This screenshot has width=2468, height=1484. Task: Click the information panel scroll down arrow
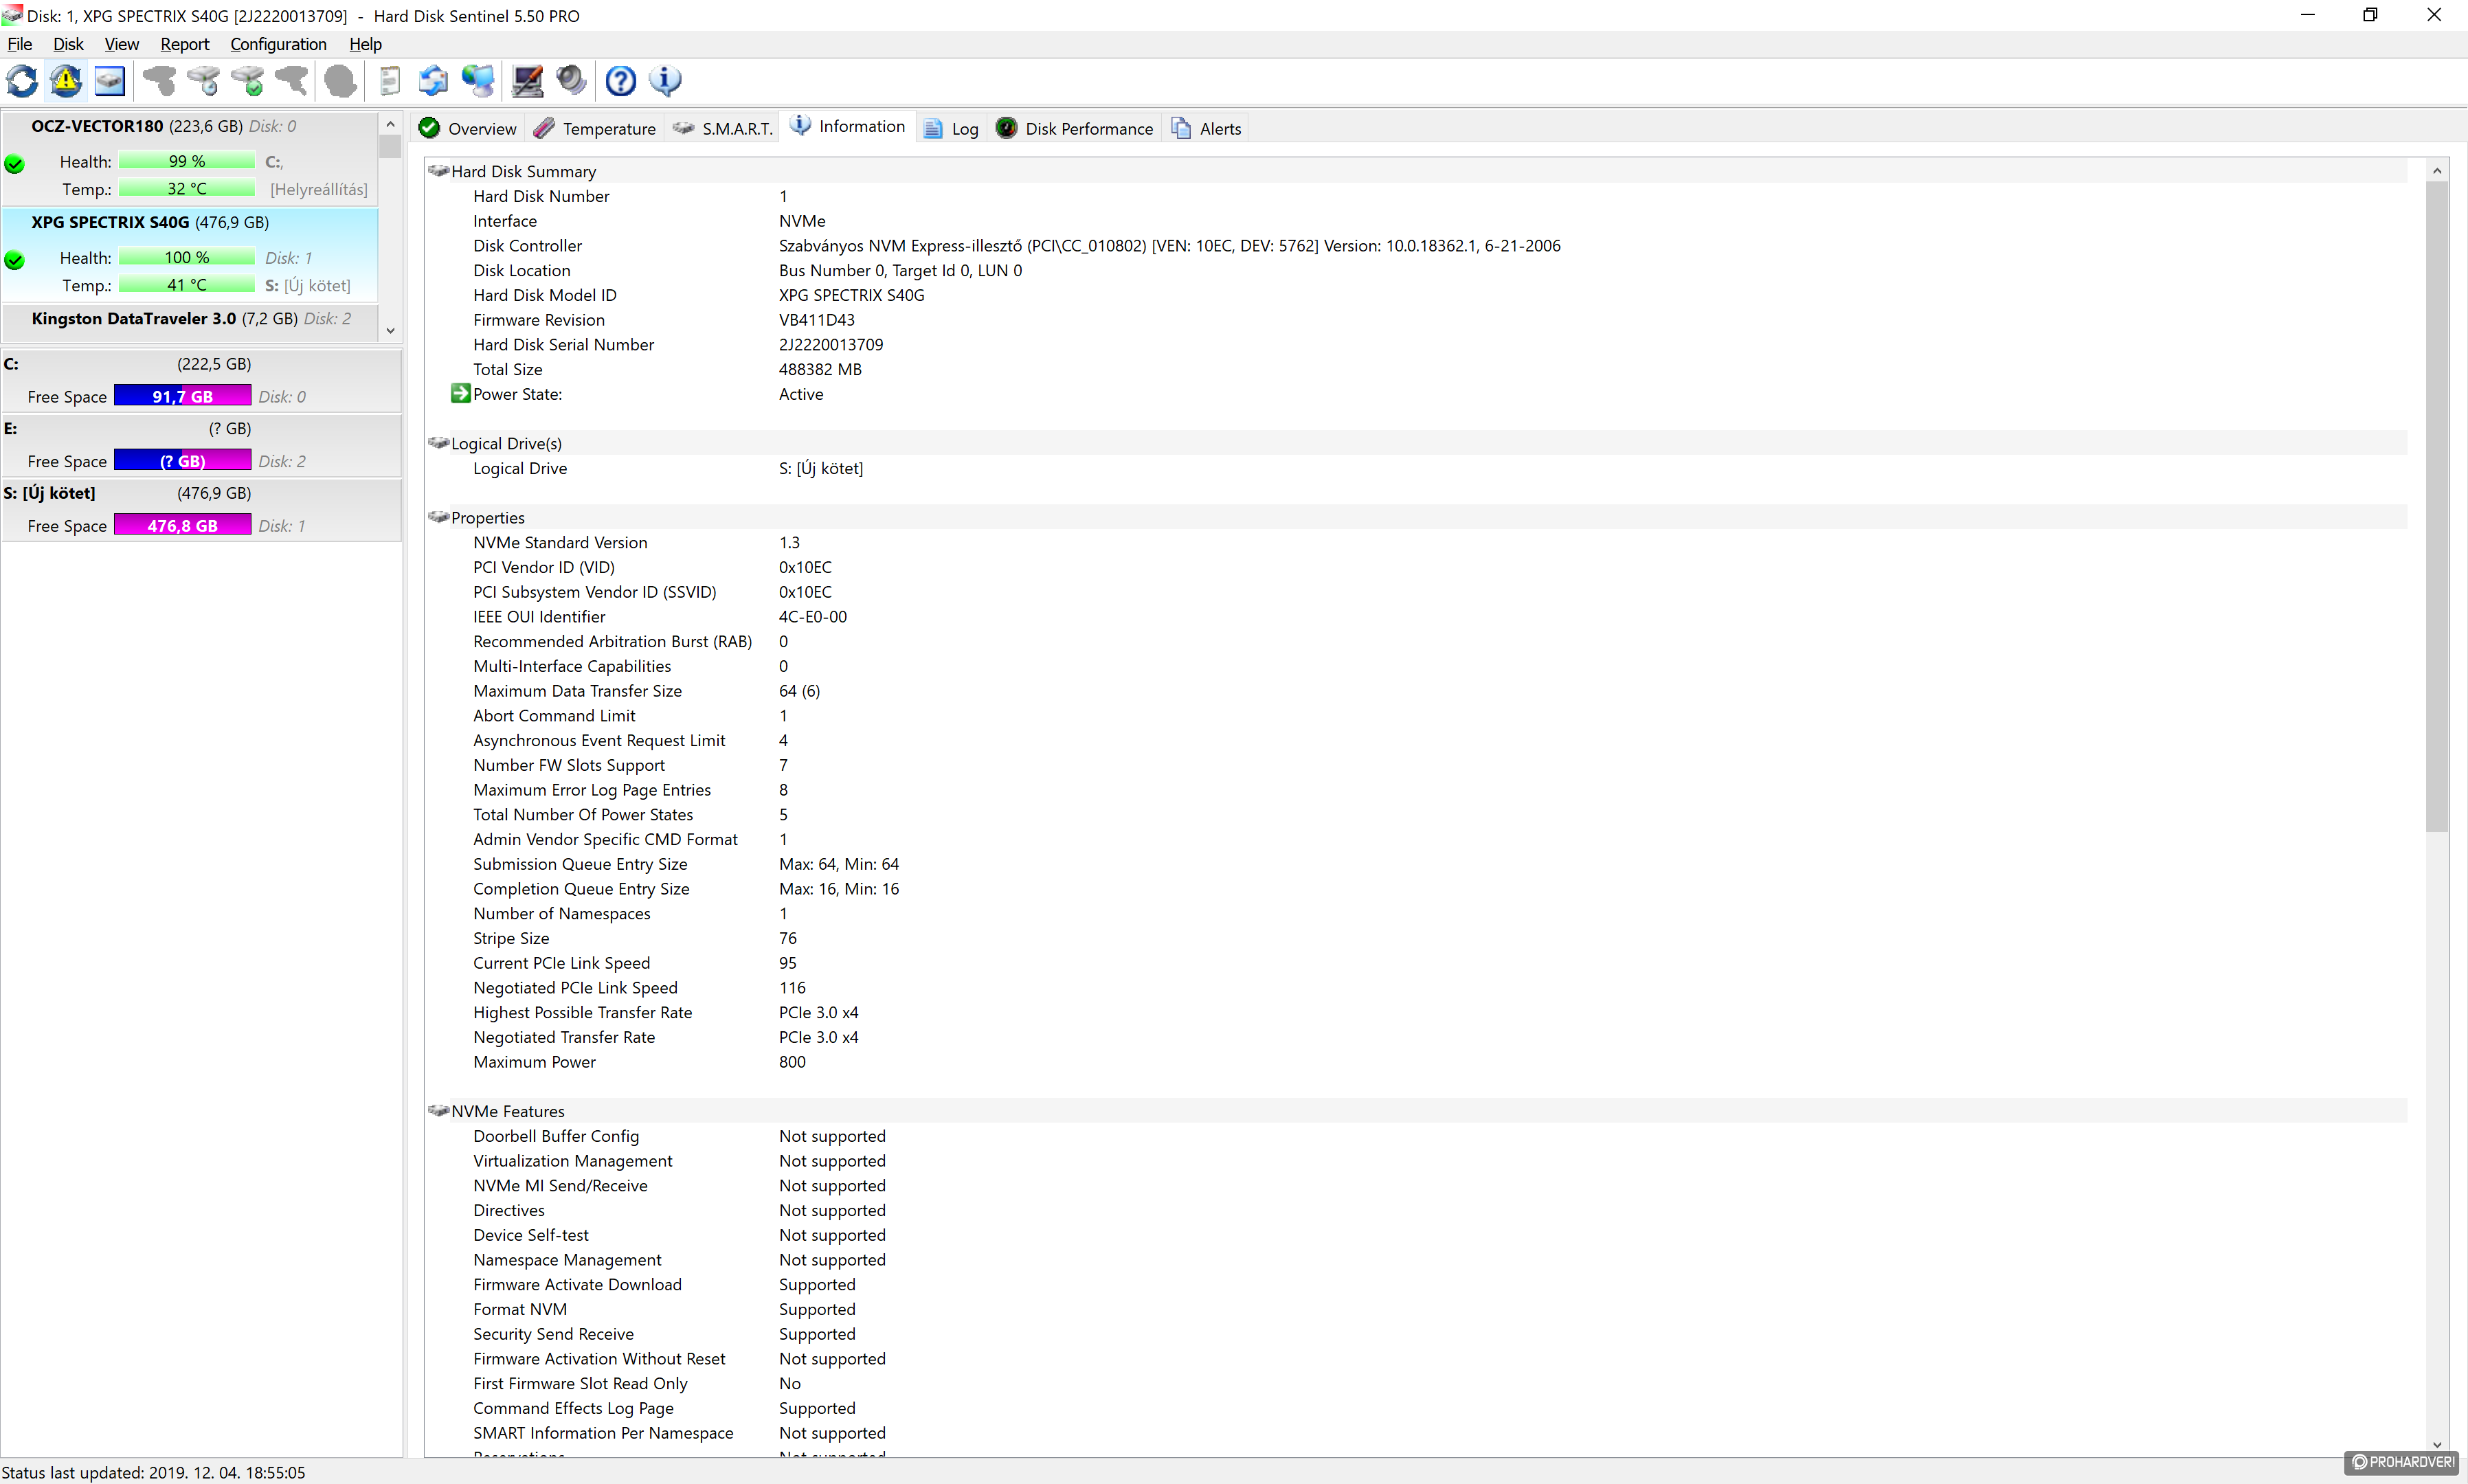(2437, 1444)
